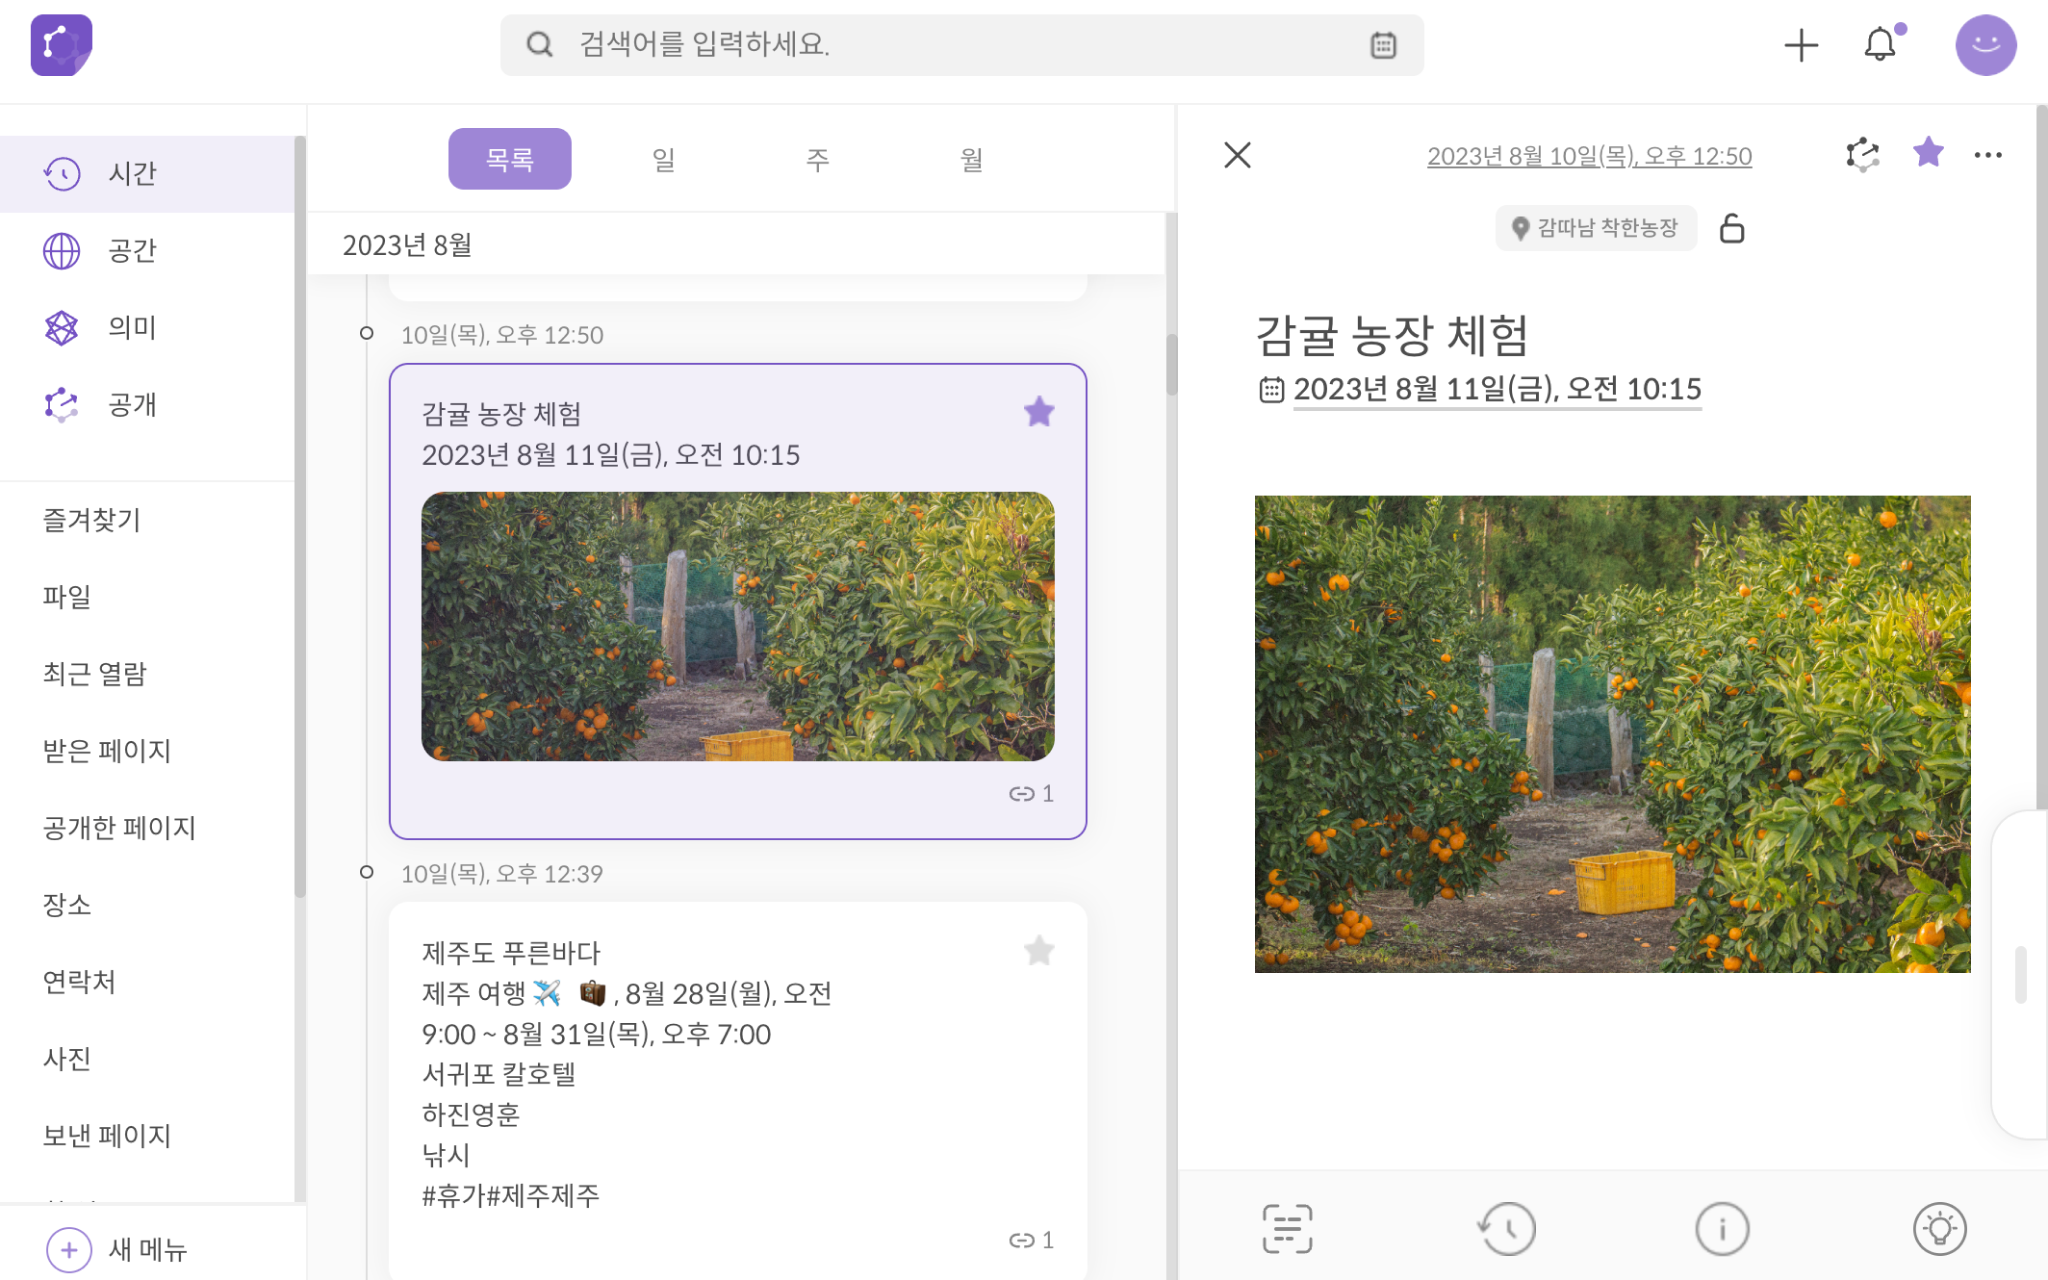This screenshot has width=2048, height=1280.
Task: Toggle favorite star on 제주도 푸른바다 card
Action: [1039, 950]
